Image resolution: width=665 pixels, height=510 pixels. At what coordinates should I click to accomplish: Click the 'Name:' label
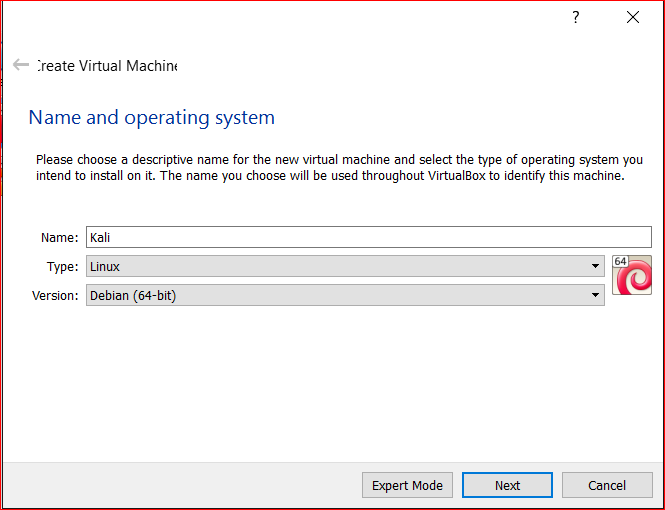pos(59,237)
